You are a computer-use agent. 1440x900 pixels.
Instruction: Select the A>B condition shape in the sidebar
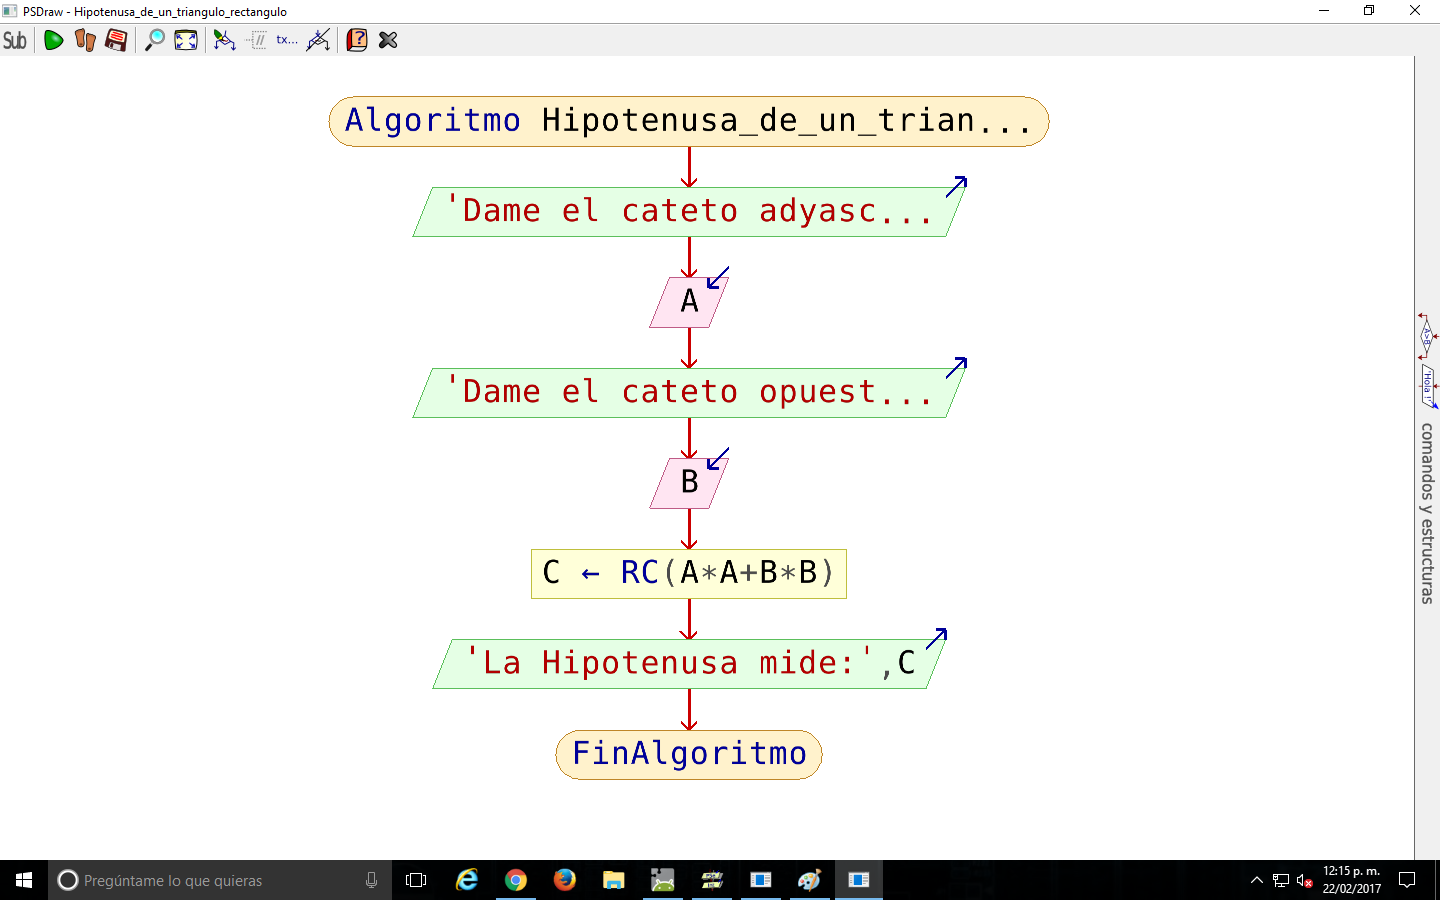coord(1427,337)
